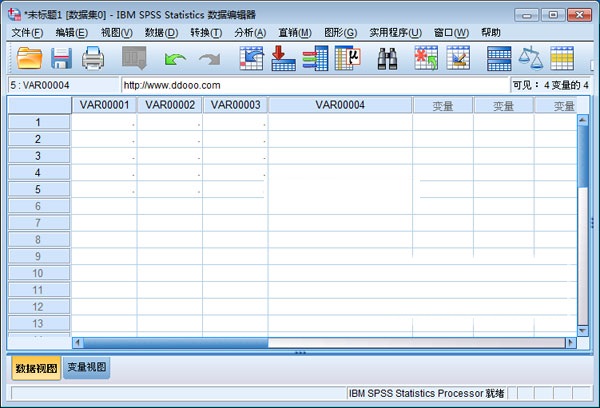Switch to the 变量视图 tab
Screen dimensions: 600x408
[88, 368]
